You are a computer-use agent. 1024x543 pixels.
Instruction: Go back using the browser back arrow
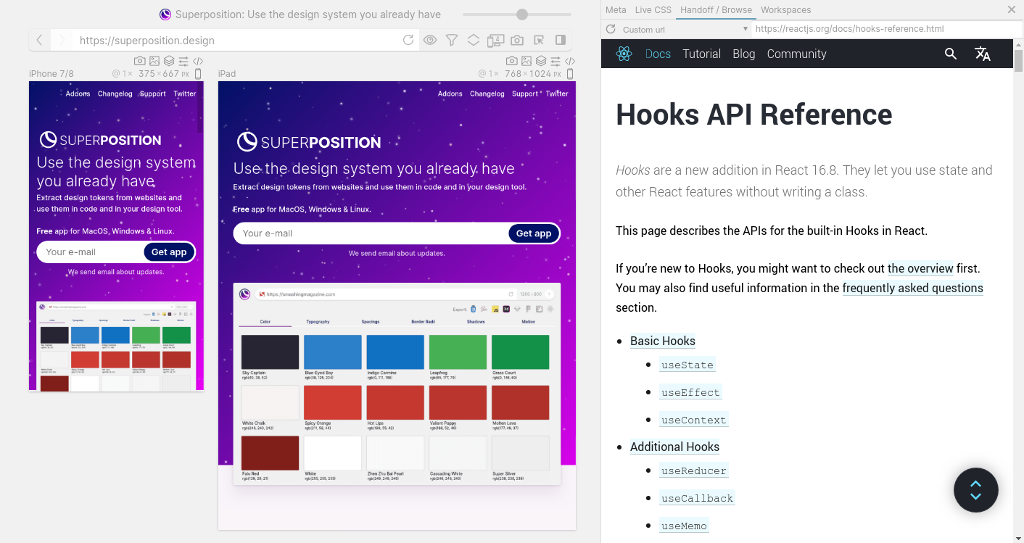(39, 40)
